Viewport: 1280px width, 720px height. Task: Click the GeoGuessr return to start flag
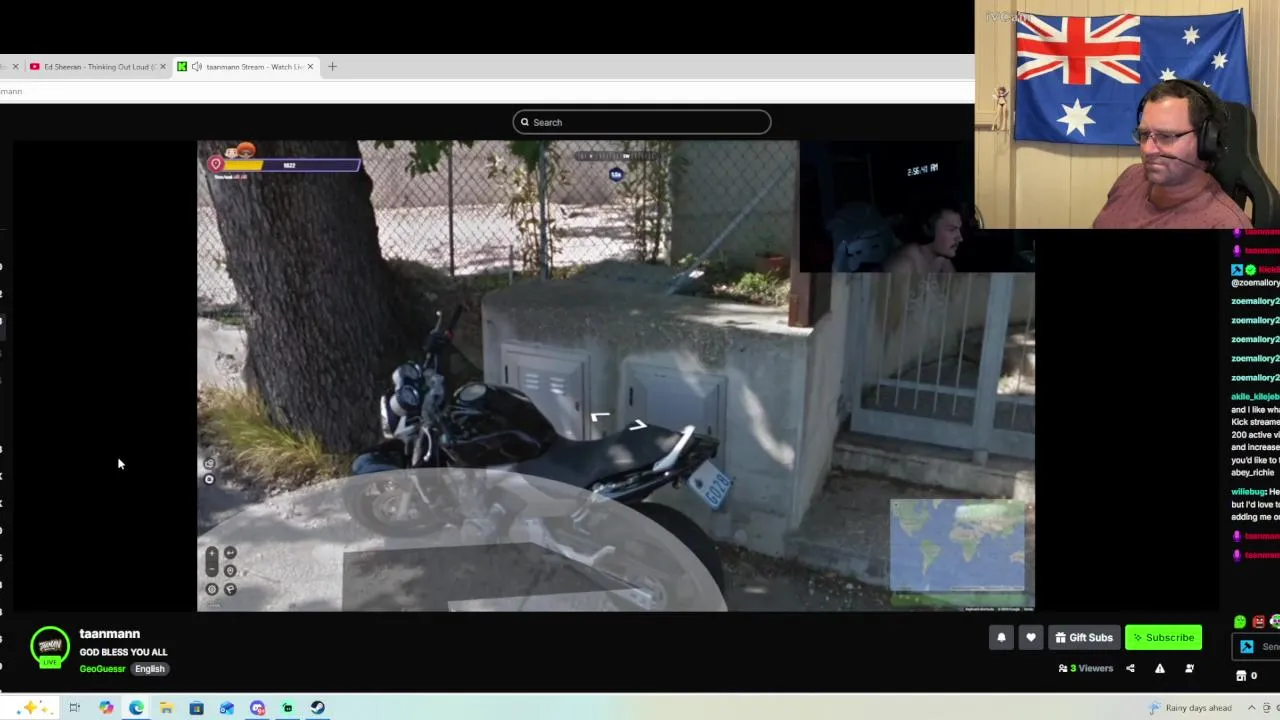[230, 589]
